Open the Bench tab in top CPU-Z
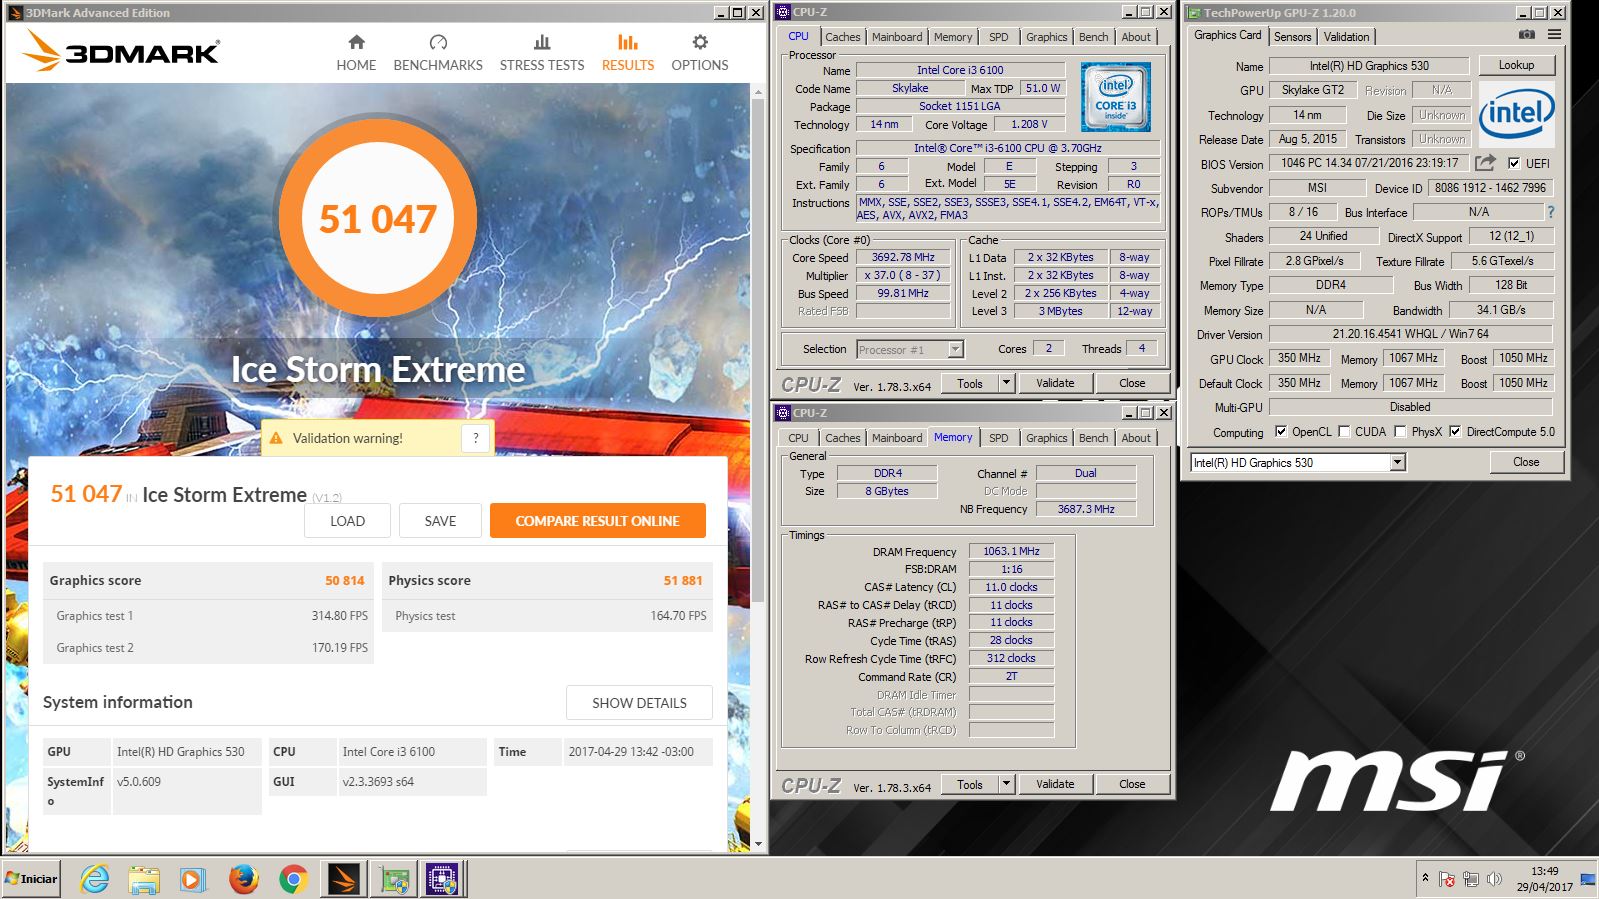1599x899 pixels. point(1093,37)
